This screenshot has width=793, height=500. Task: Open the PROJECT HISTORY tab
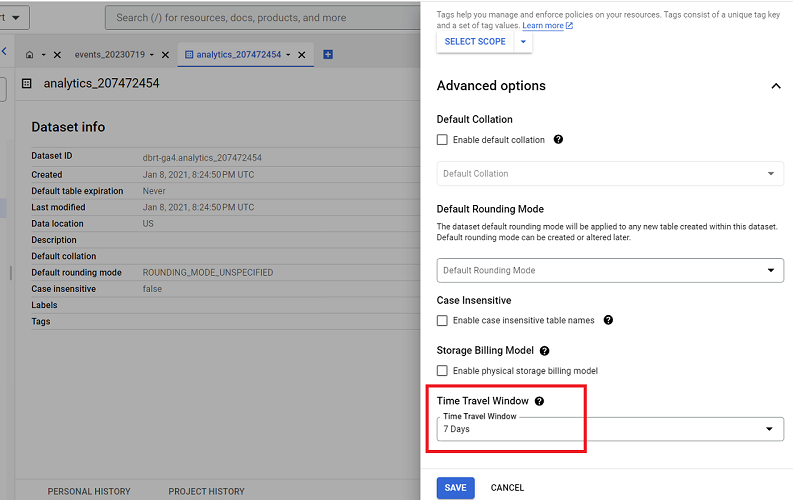(x=206, y=491)
